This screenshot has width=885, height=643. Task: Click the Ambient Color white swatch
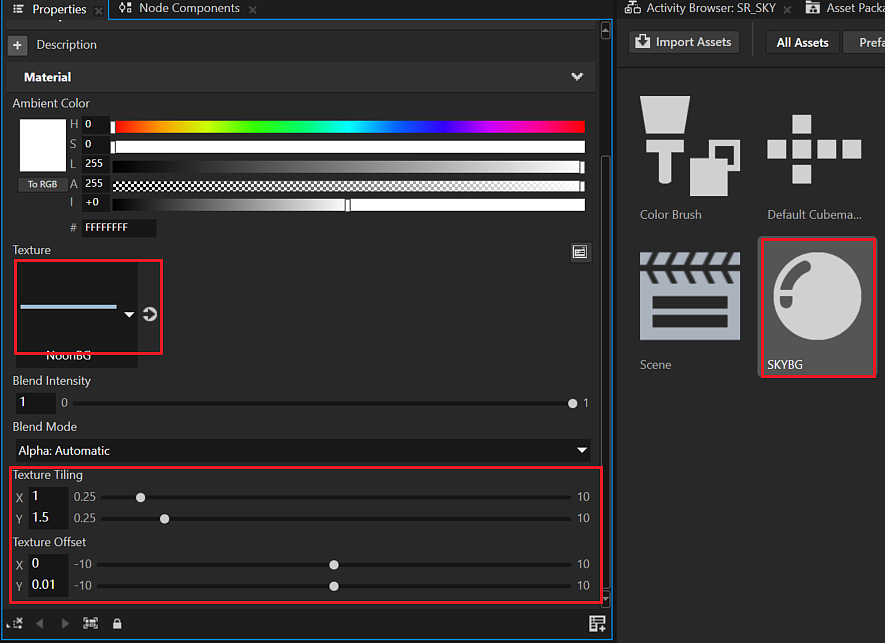point(43,145)
